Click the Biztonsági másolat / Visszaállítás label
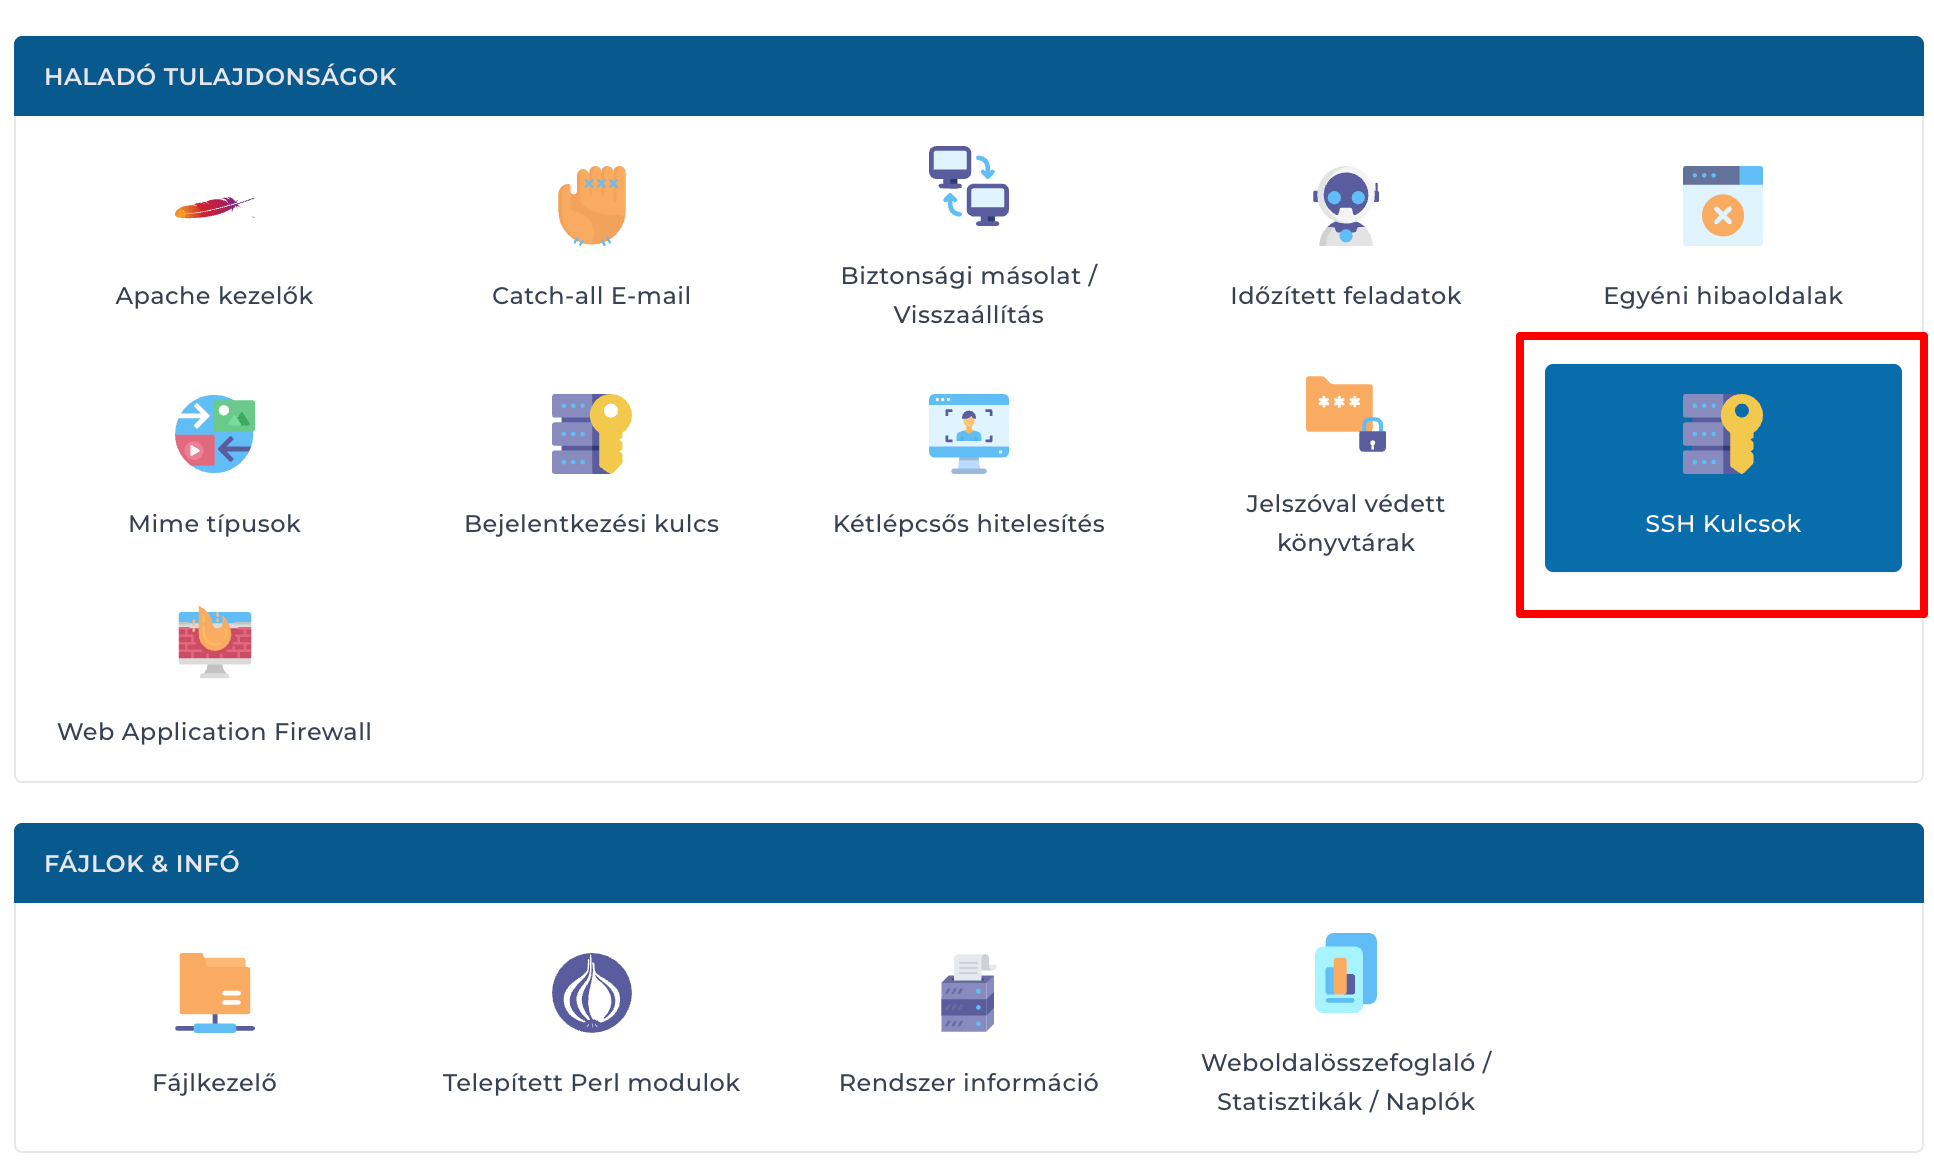This screenshot has height=1170, width=1934. (968, 295)
